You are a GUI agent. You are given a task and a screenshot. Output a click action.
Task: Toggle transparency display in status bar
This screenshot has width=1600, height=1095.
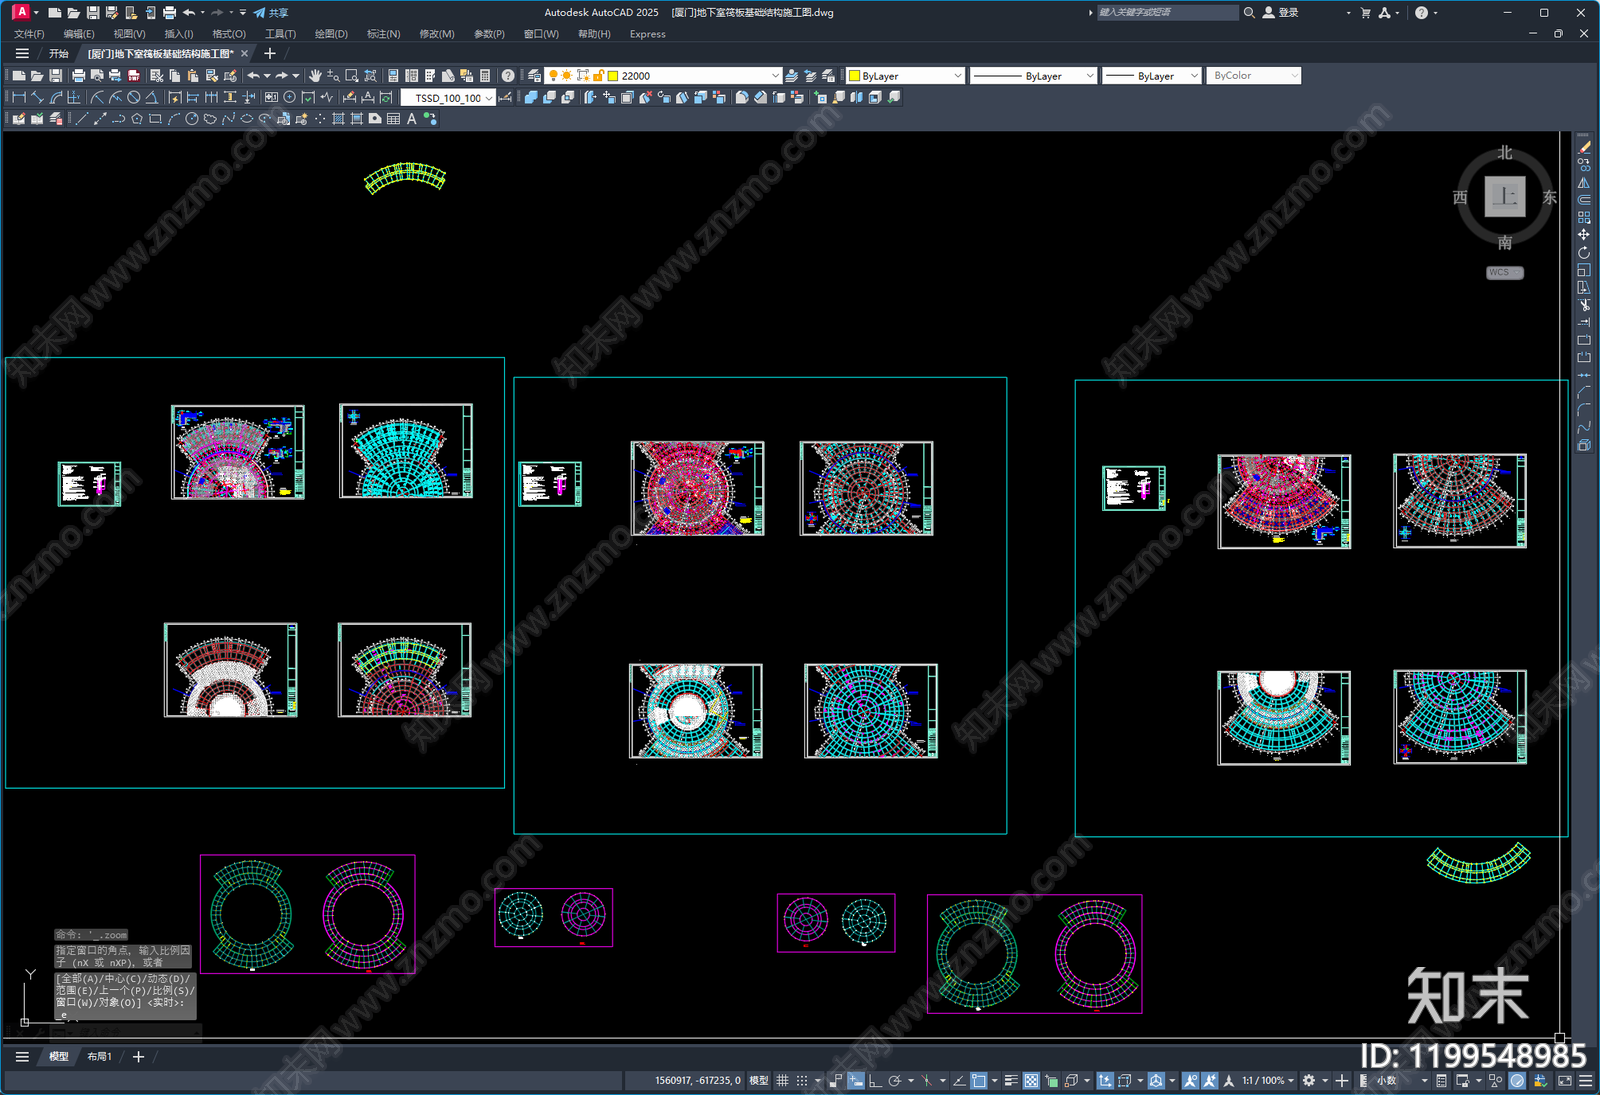(x=1031, y=1081)
